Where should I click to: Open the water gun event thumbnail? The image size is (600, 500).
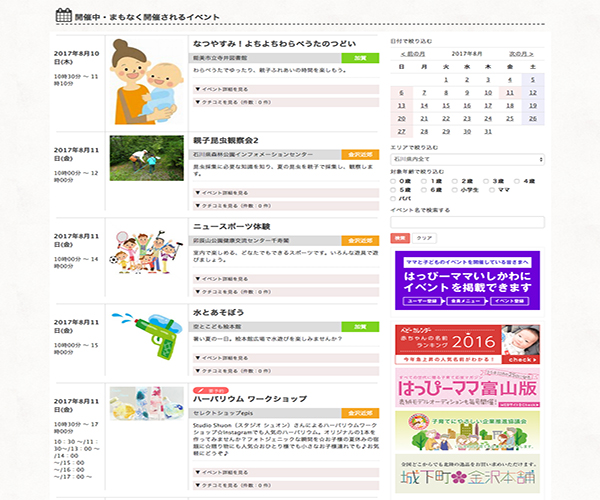click(x=147, y=338)
